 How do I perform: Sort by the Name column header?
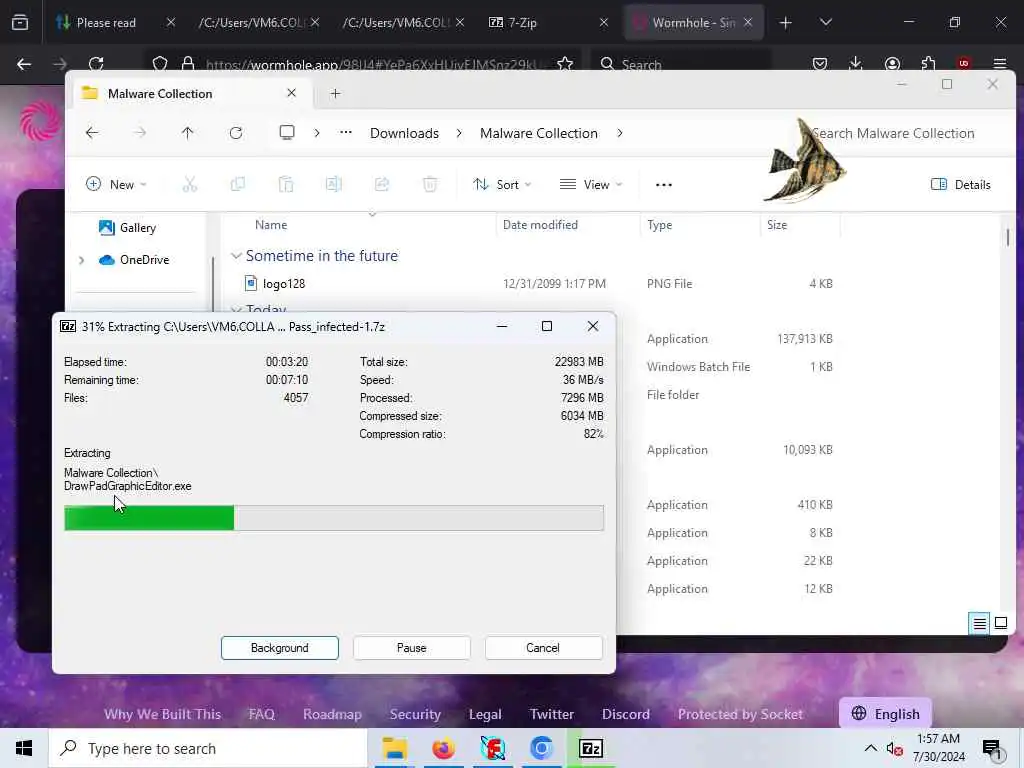pyautogui.click(x=271, y=225)
